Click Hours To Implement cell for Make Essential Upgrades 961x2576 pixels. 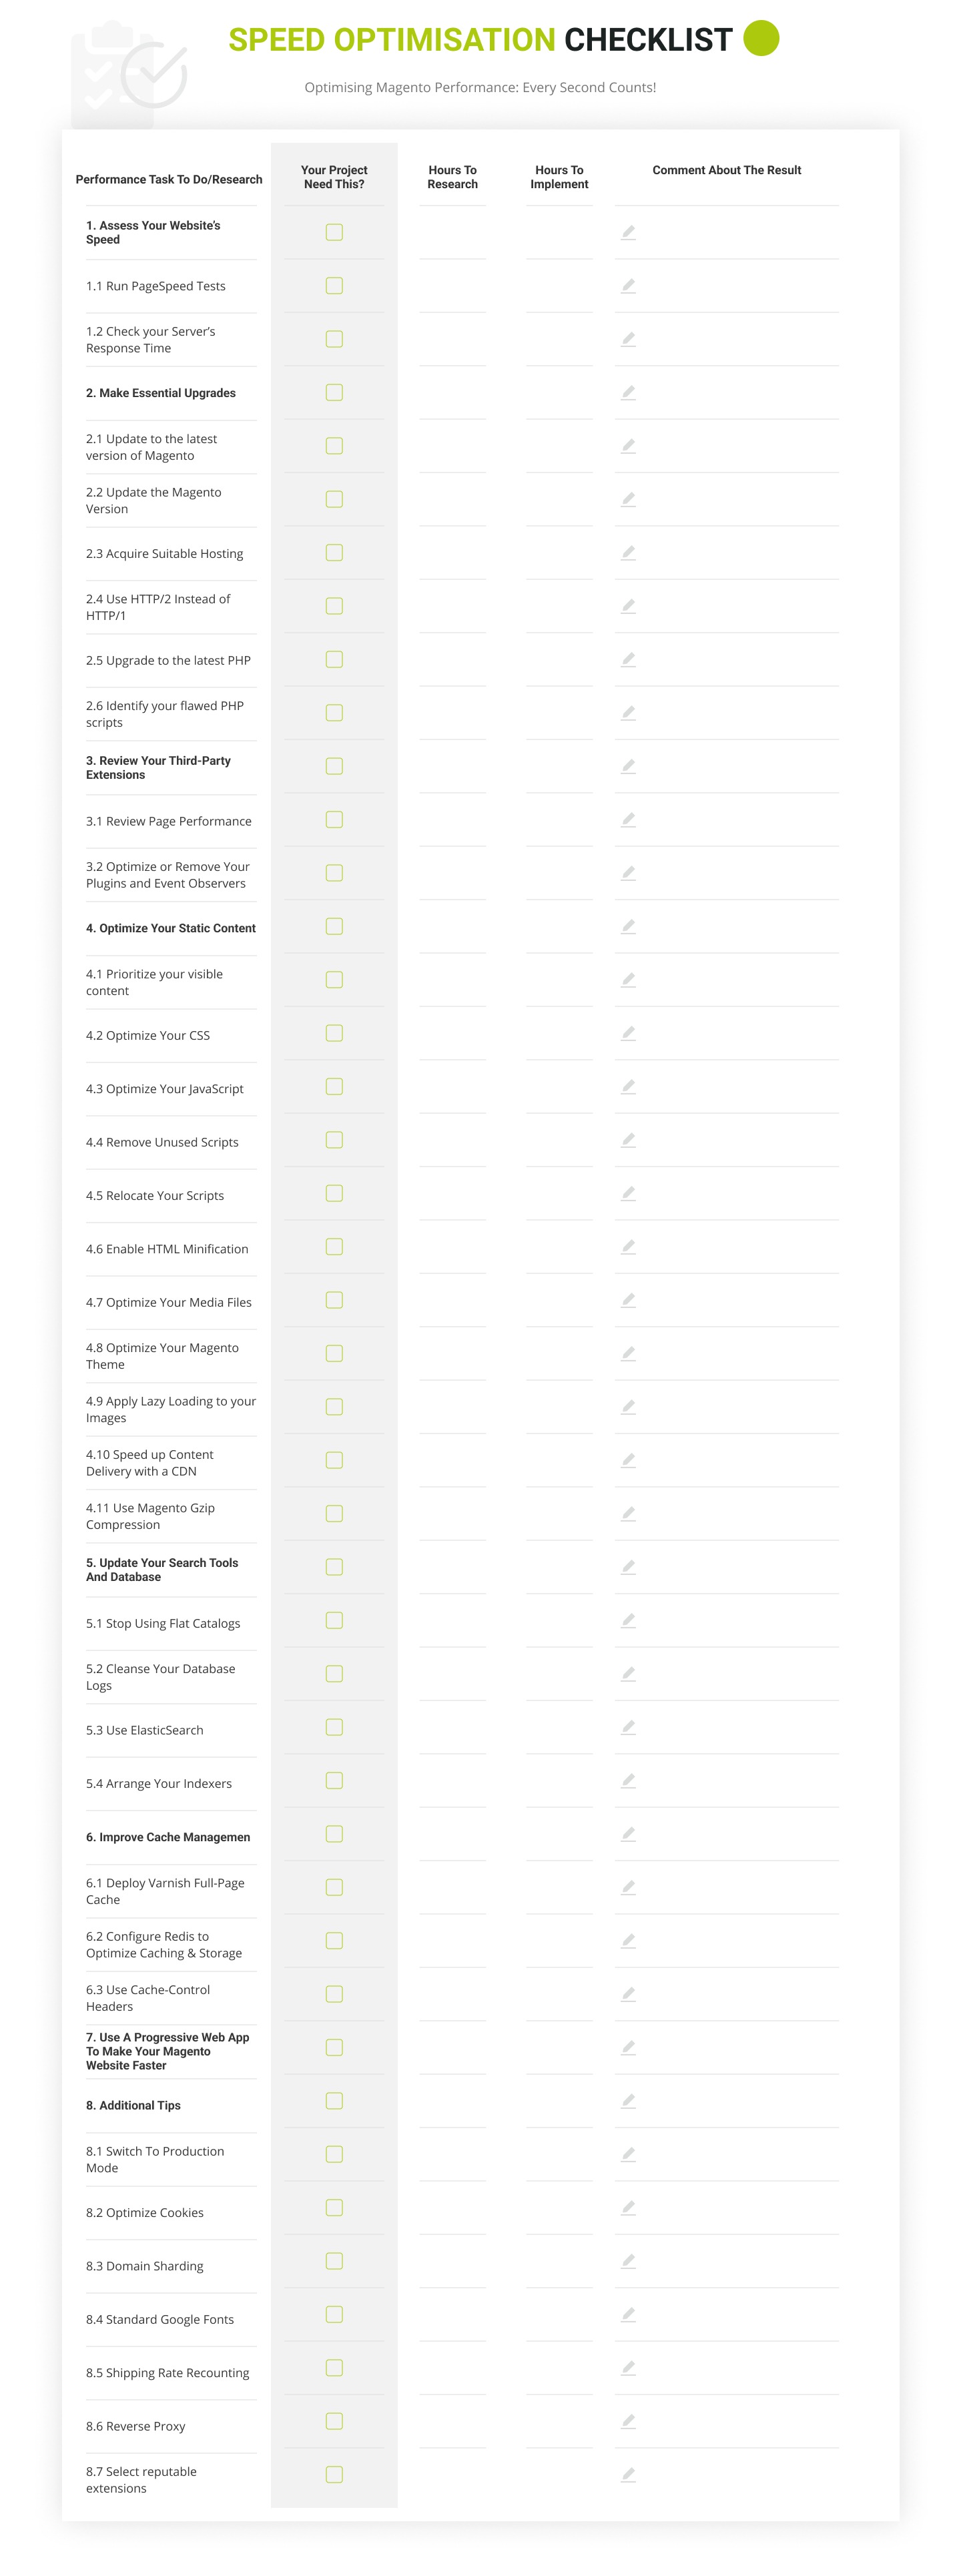coord(559,393)
